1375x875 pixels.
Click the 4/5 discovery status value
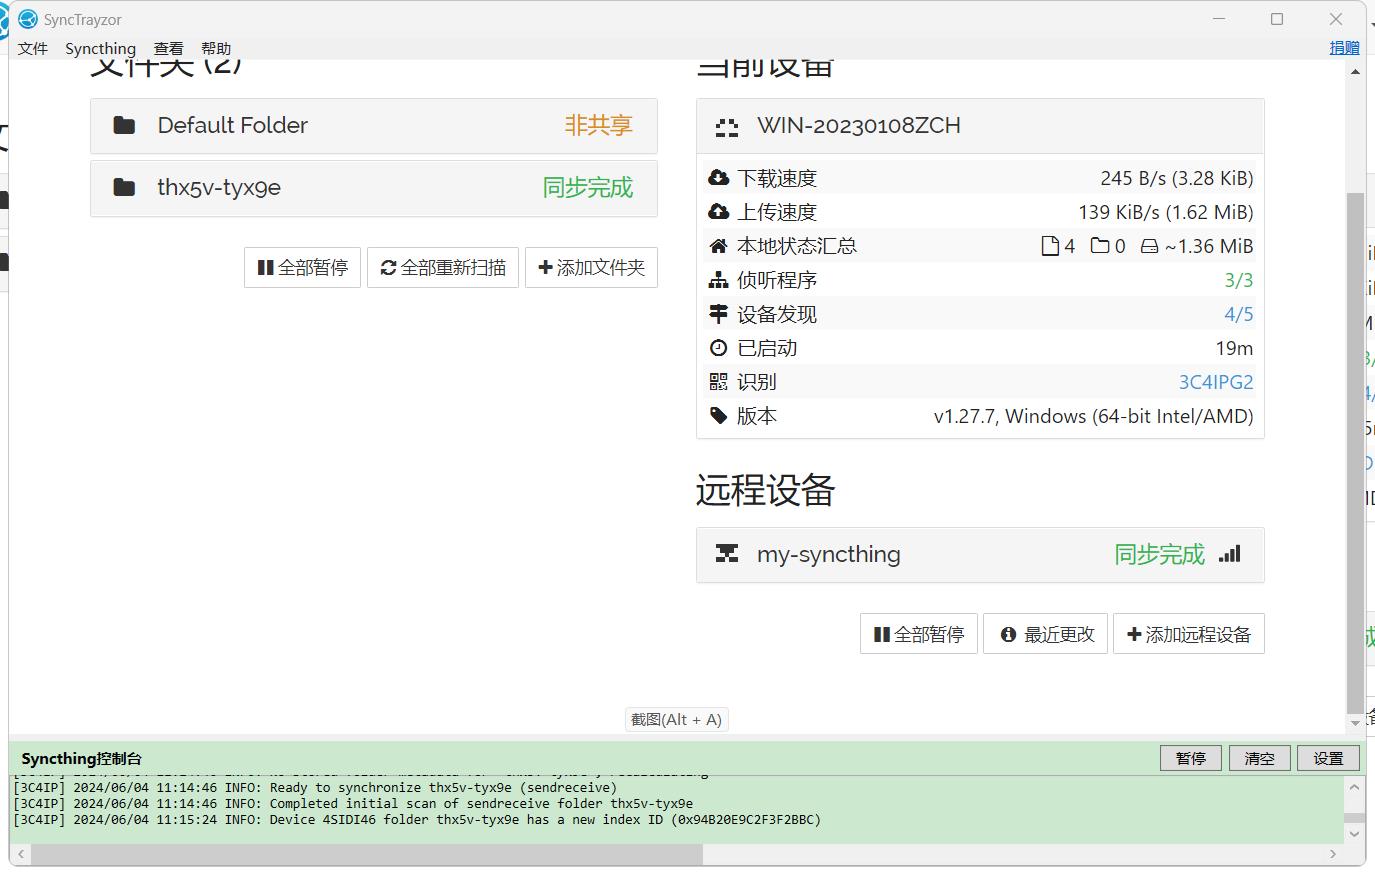pos(1239,314)
